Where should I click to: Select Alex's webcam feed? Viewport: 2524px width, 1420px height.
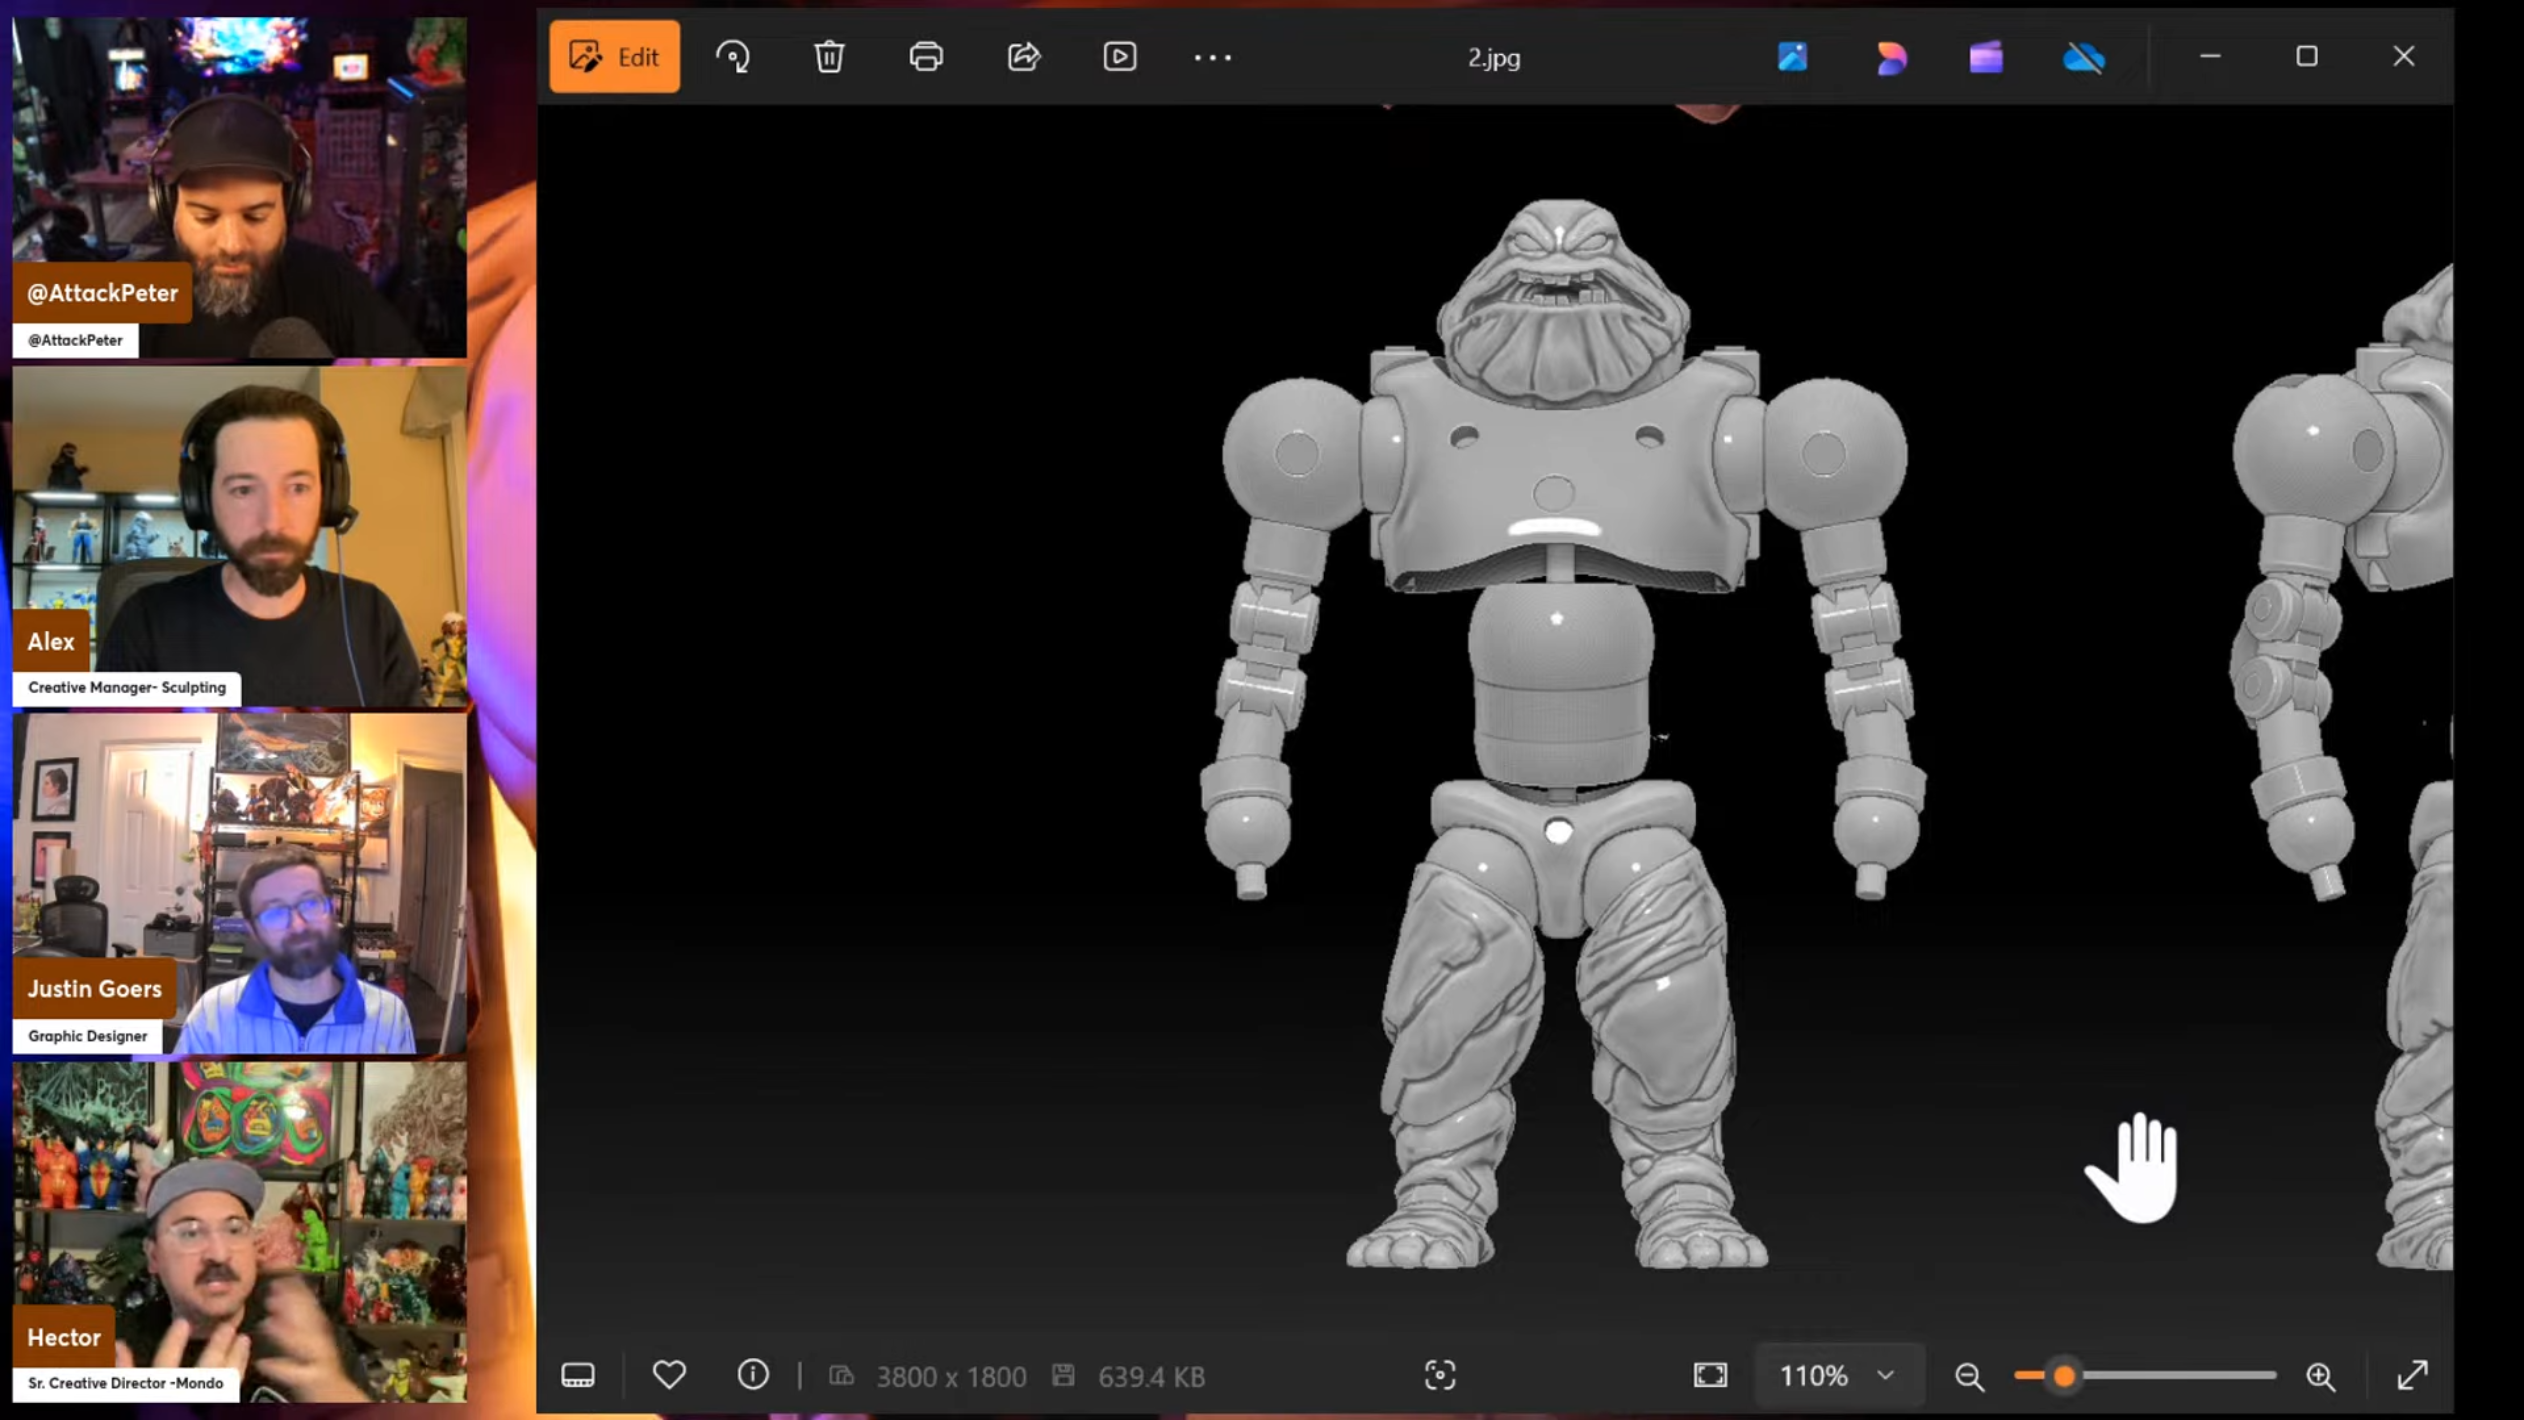click(239, 536)
